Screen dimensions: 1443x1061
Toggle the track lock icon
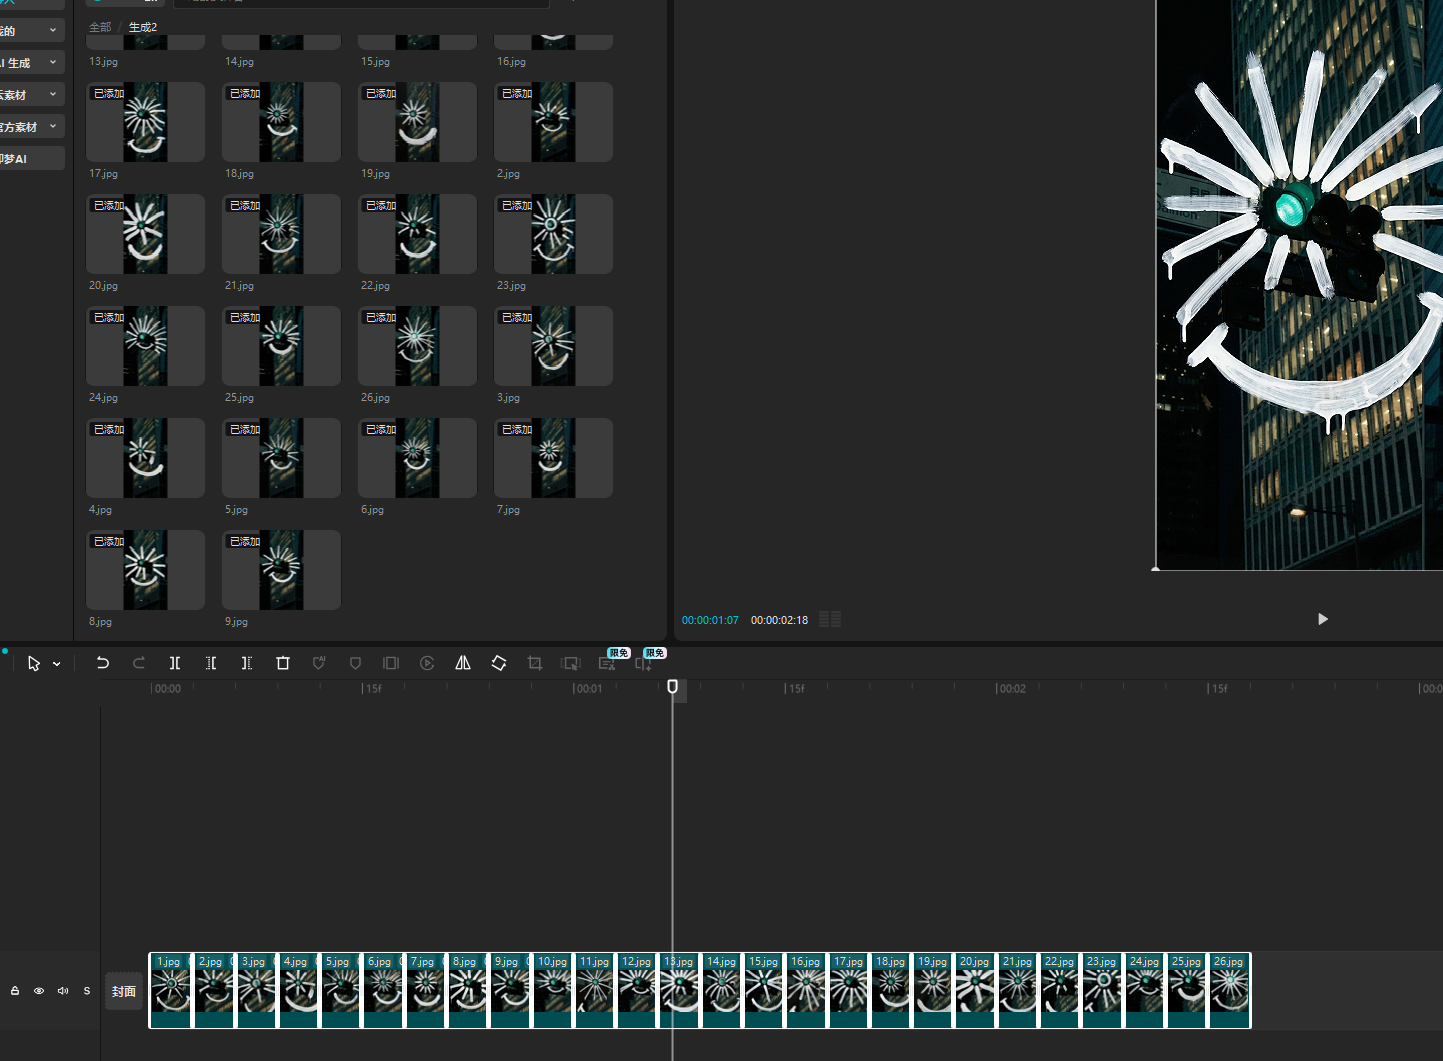point(15,991)
